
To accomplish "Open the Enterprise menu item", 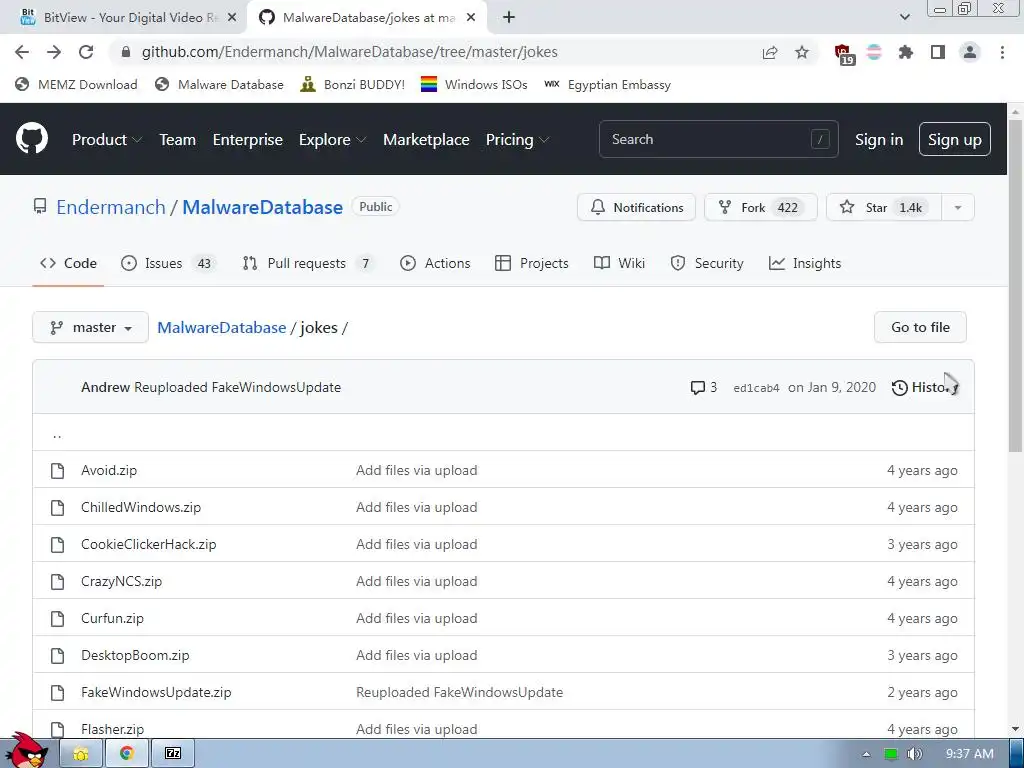I will point(248,140).
